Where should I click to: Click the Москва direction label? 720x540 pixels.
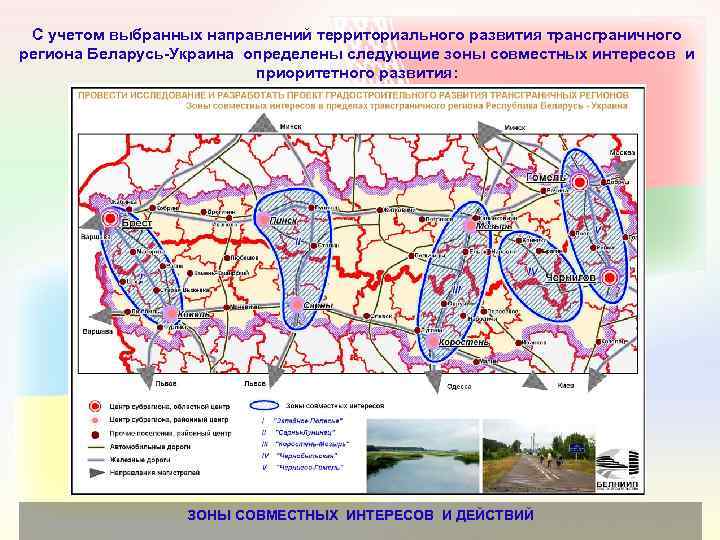click(x=622, y=152)
